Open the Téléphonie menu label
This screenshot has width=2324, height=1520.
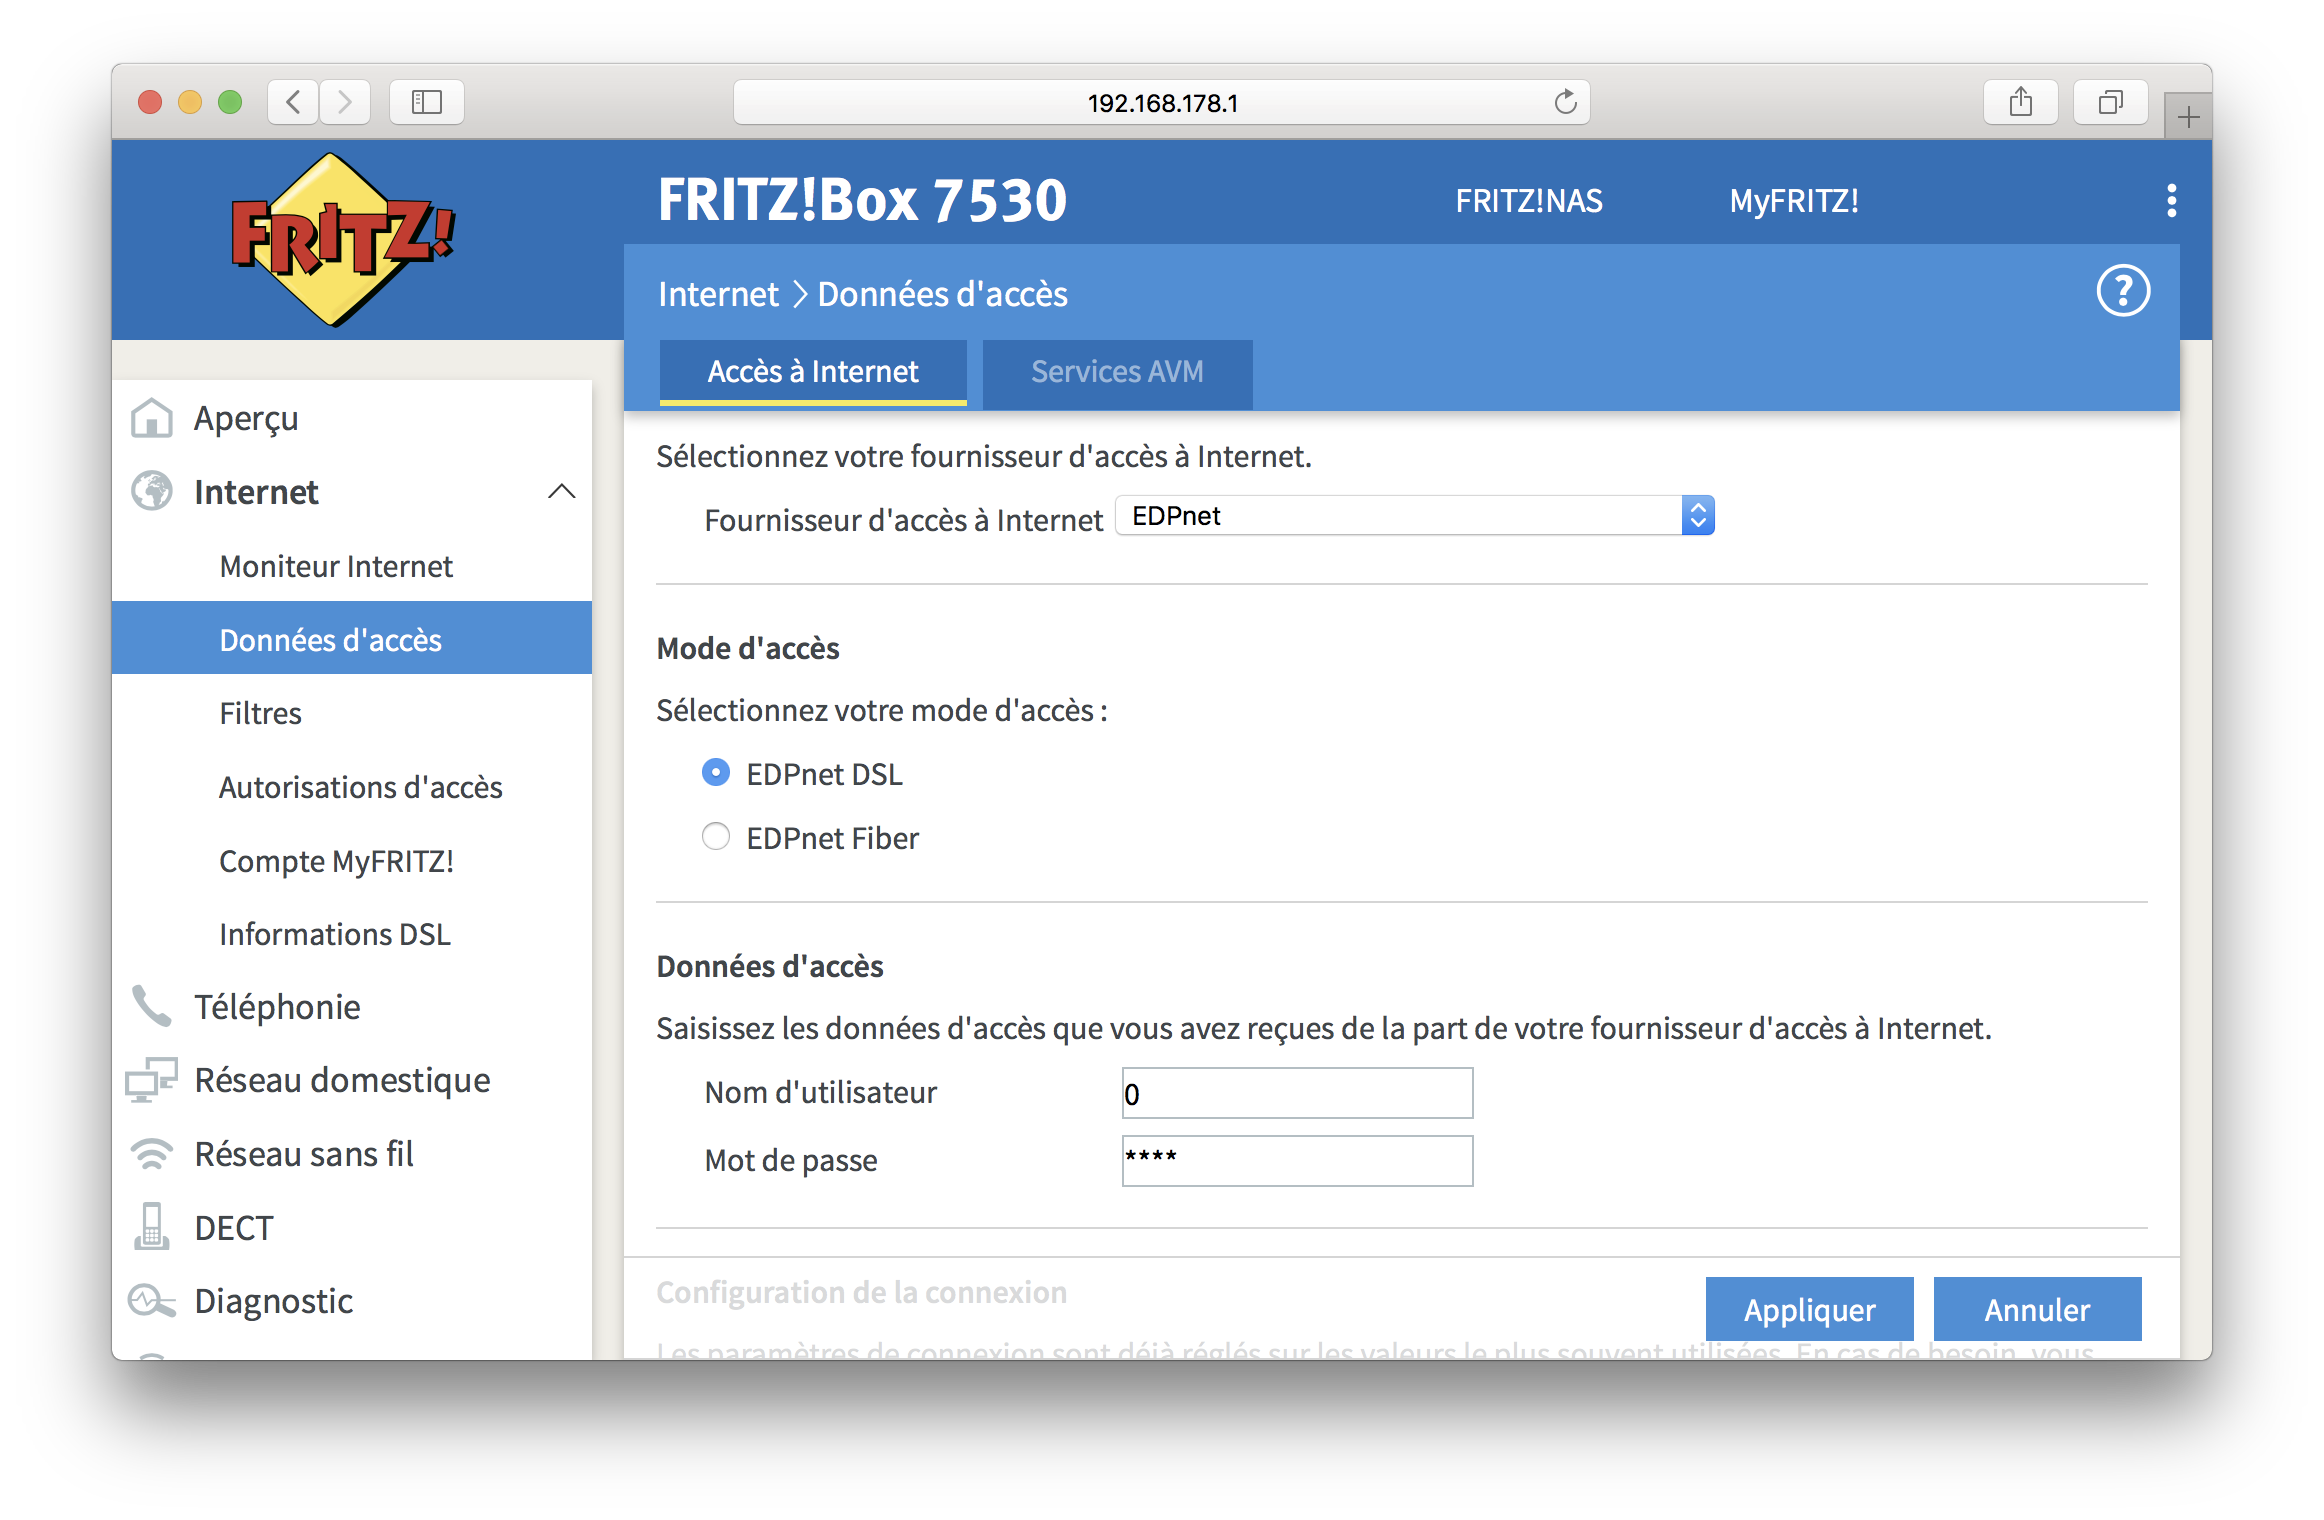(x=277, y=1006)
